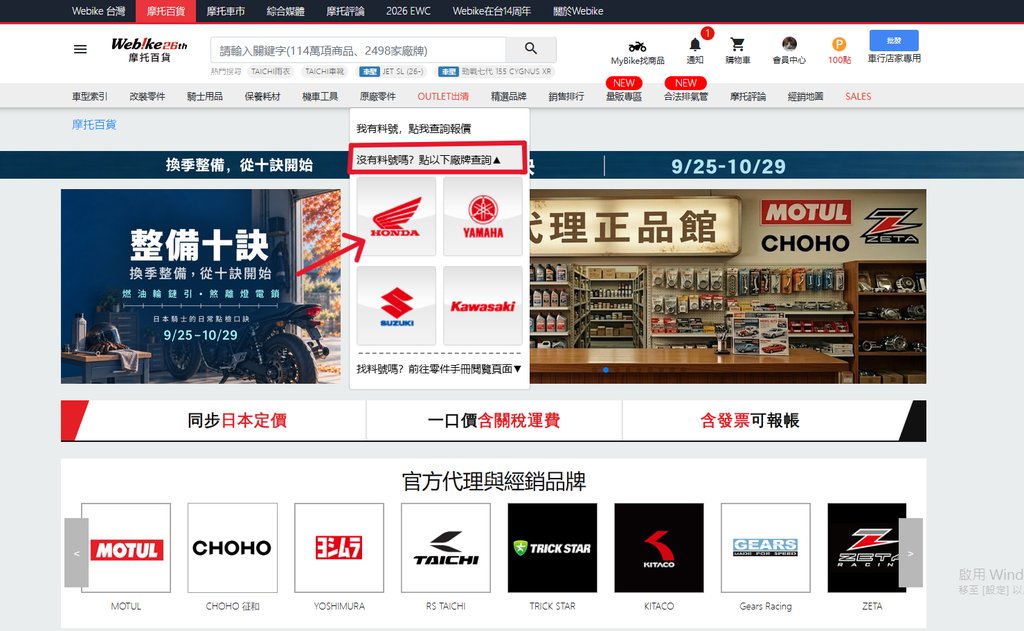Click 含發票可報帳 banner section
1024x631 pixels.
click(x=750, y=420)
